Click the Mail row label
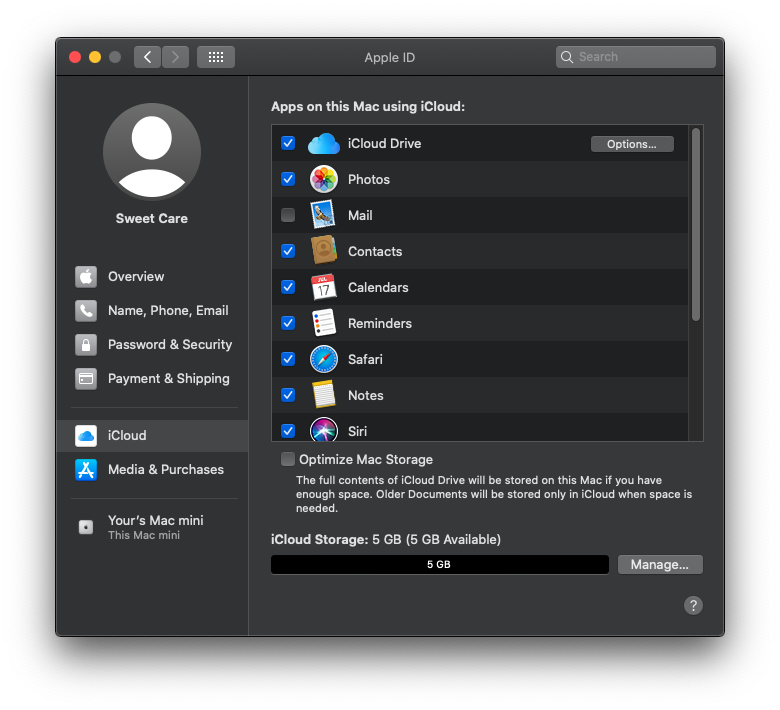 pos(360,215)
